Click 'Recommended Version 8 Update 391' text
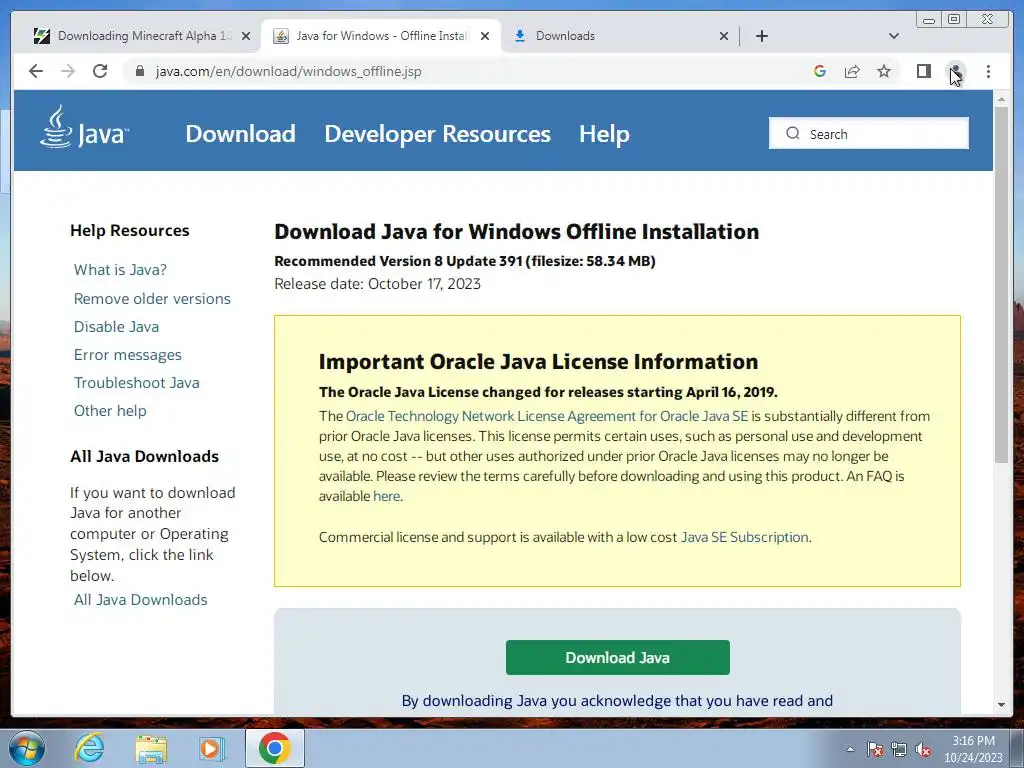Image resolution: width=1024 pixels, height=768 pixels. coord(398,261)
